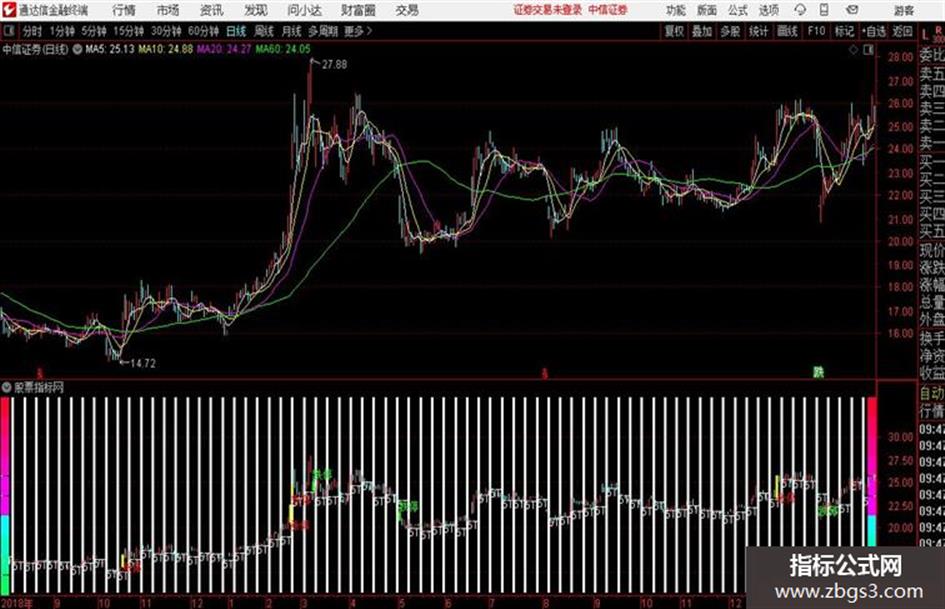Click the 标记 mark button

tap(844, 31)
